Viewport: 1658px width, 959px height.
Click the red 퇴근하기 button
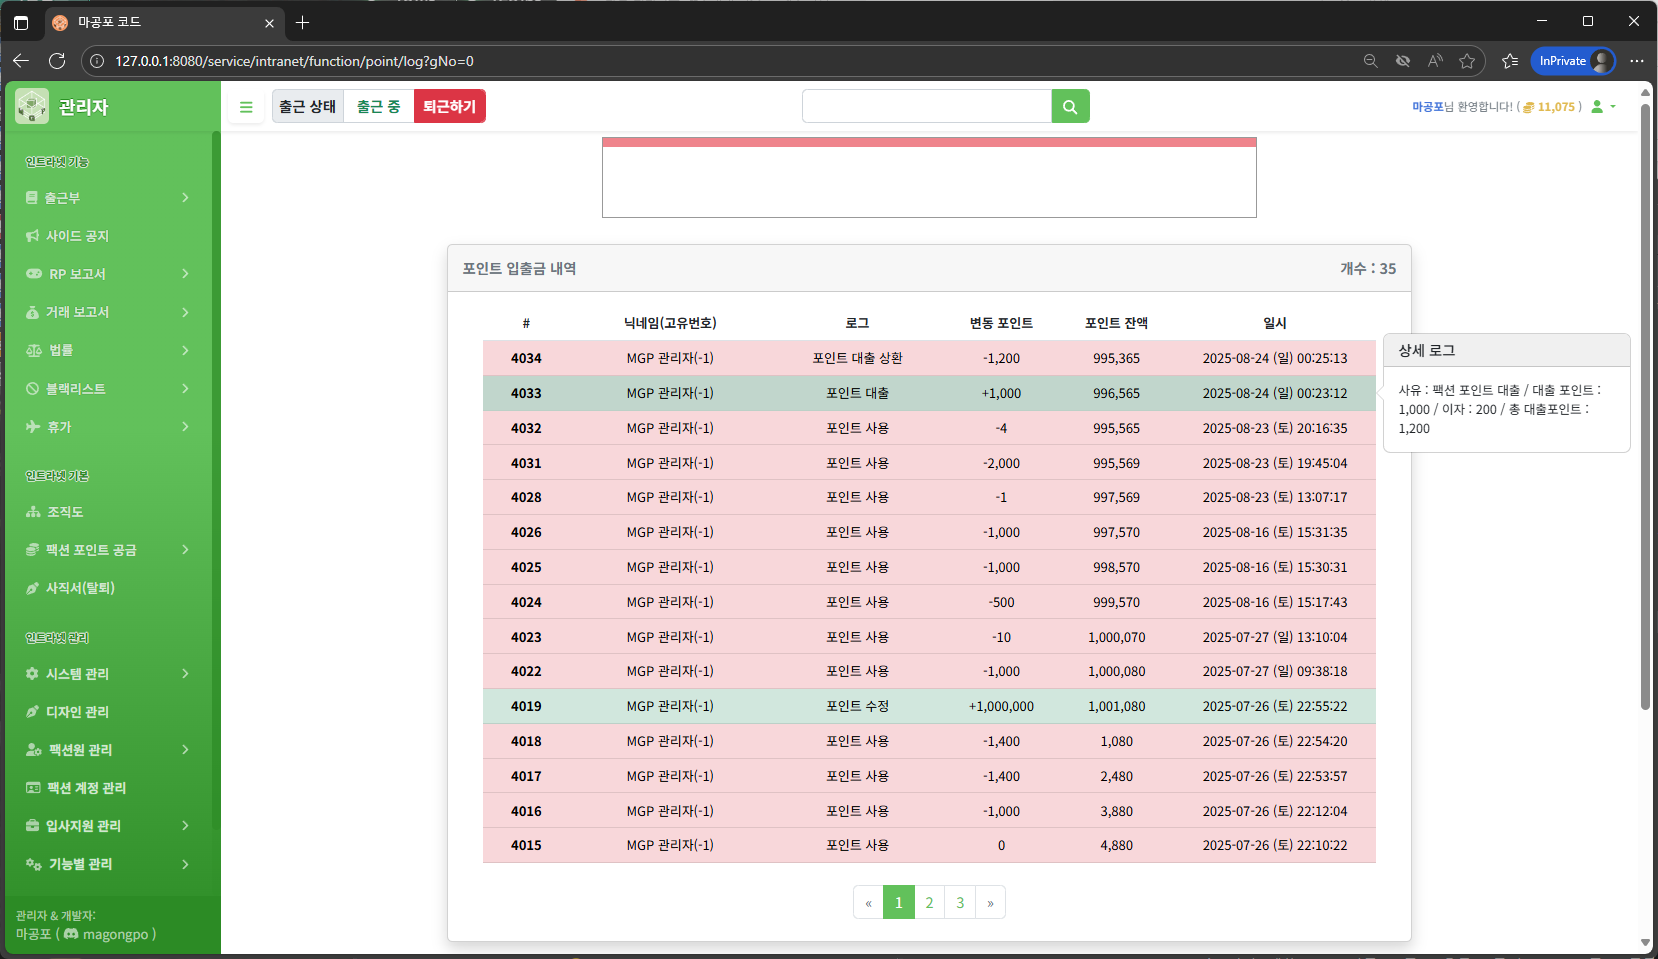[450, 106]
